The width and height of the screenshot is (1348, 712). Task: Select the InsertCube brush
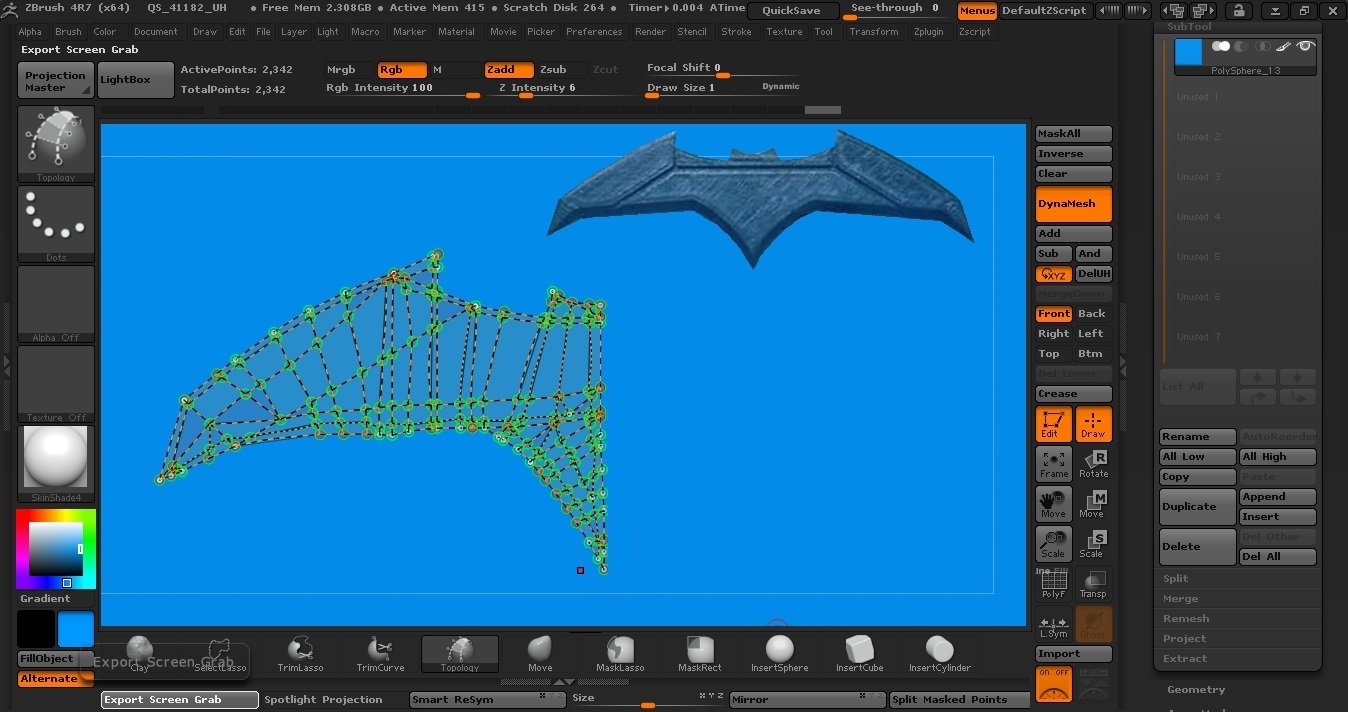point(859,654)
